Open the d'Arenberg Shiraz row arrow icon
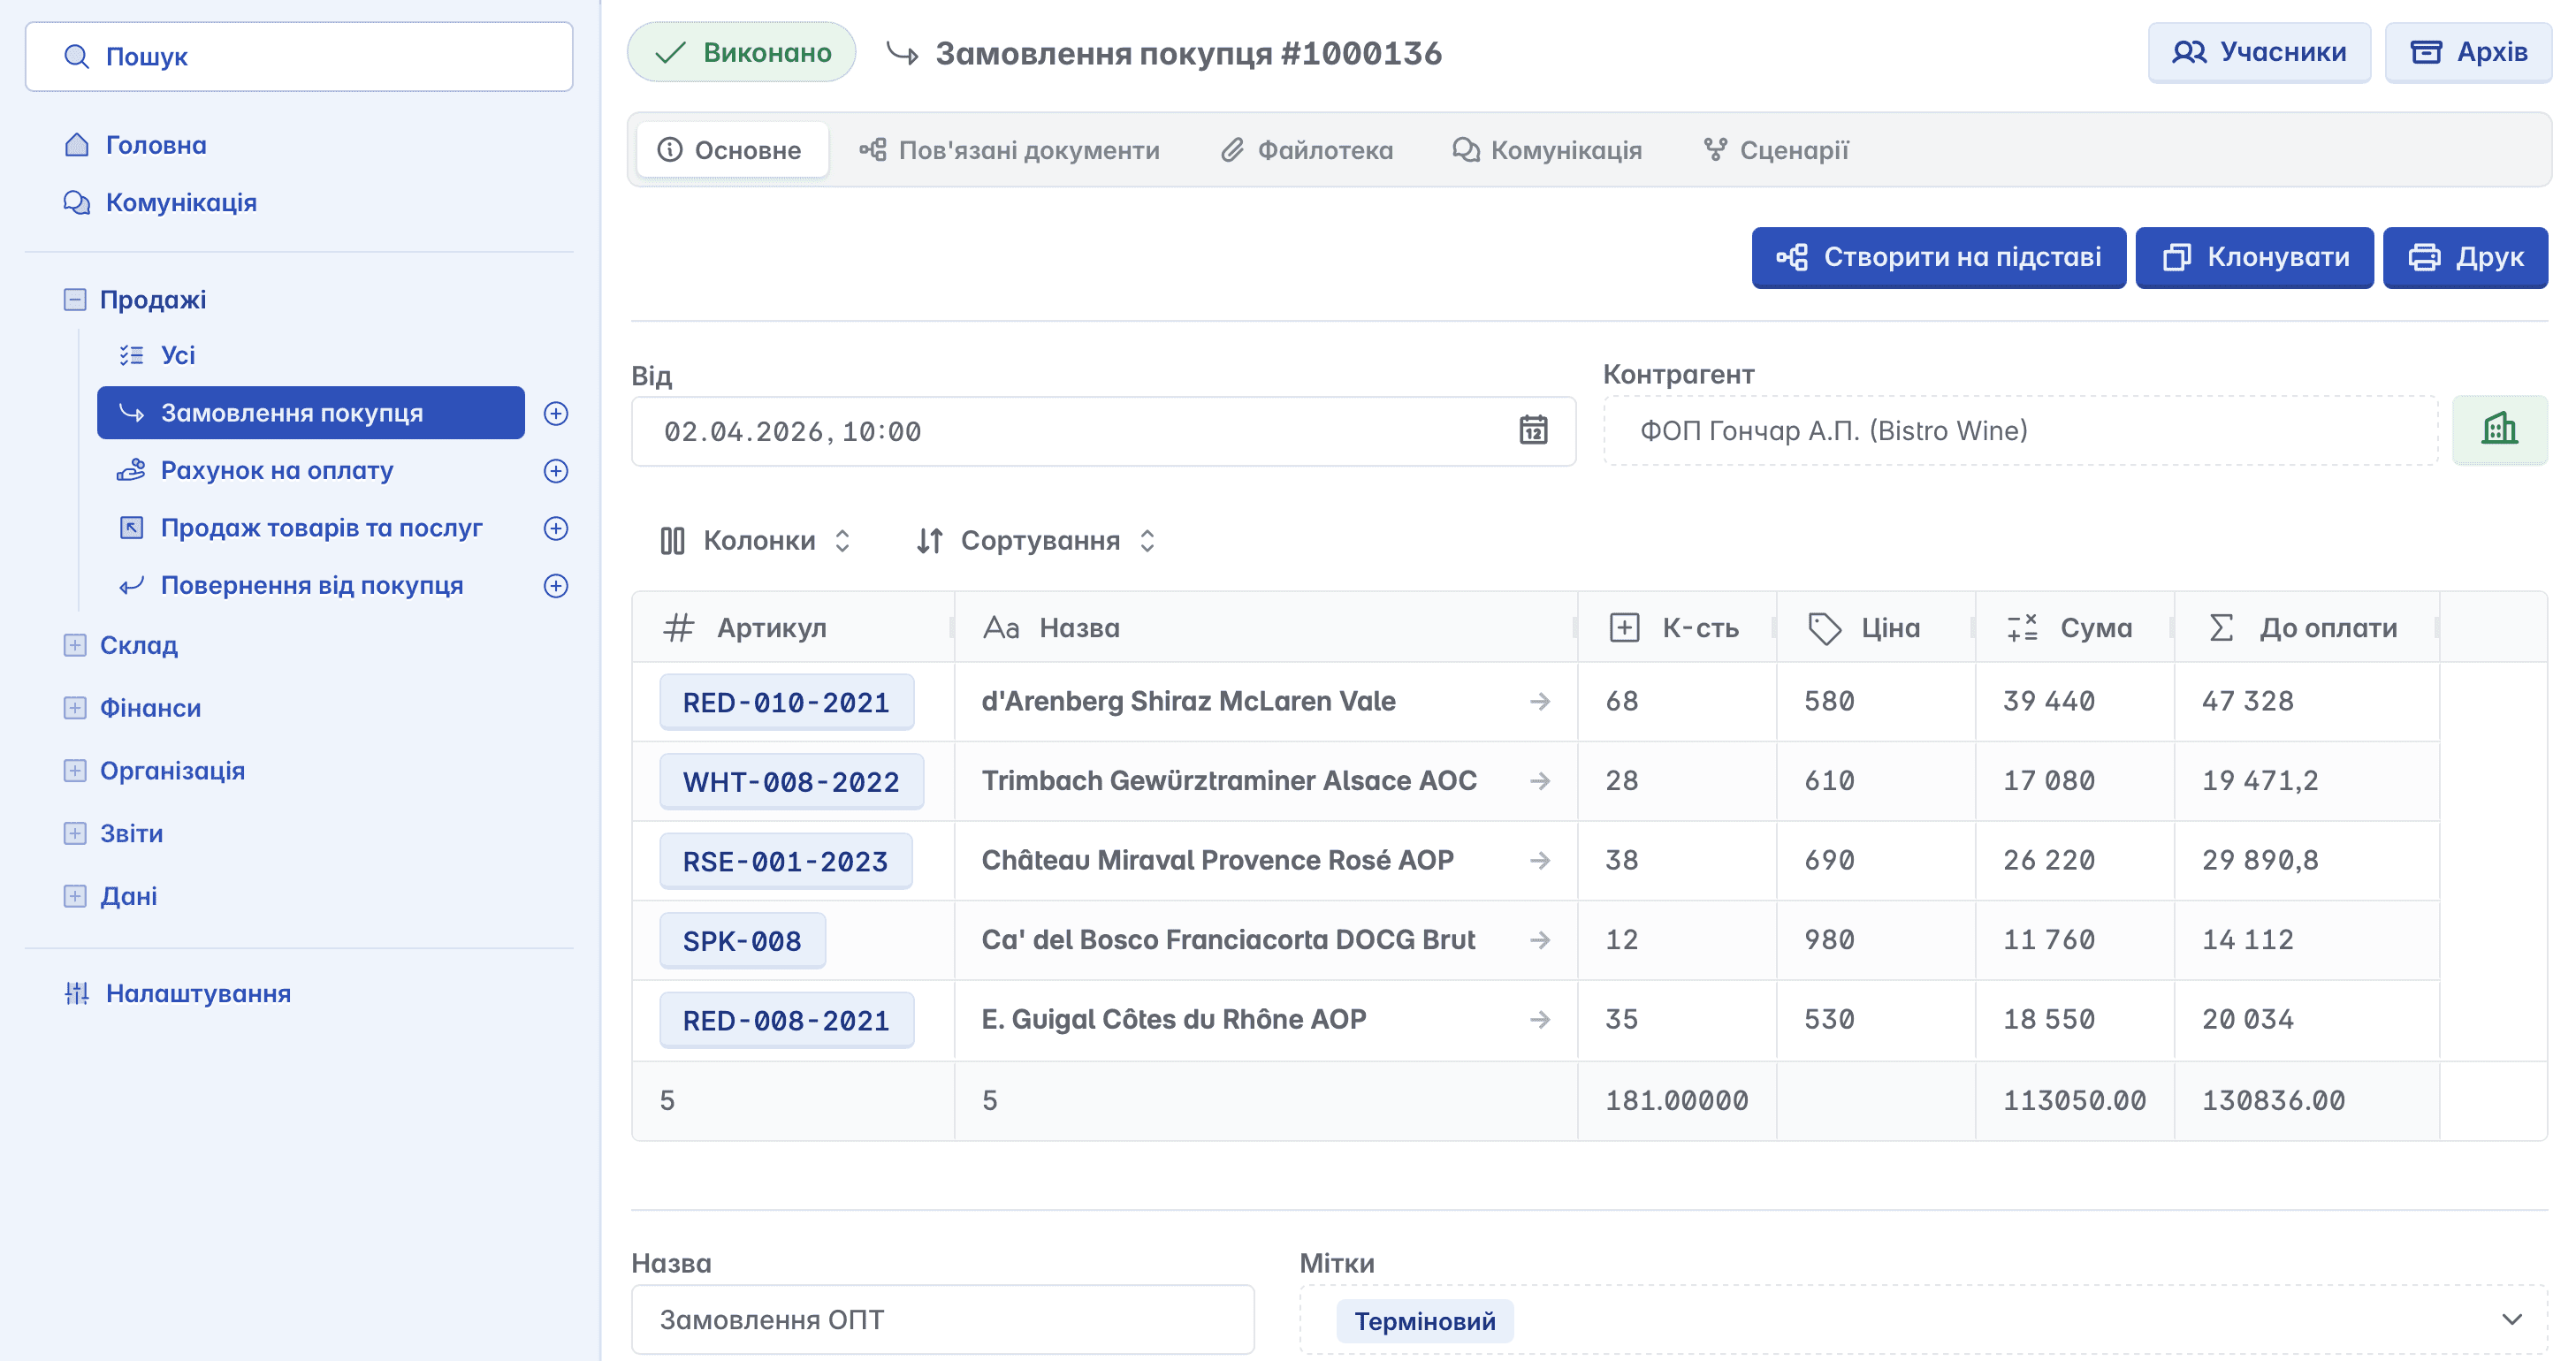Image resolution: width=2576 pixels, height=1361 pixels. tap(1539, 701)
